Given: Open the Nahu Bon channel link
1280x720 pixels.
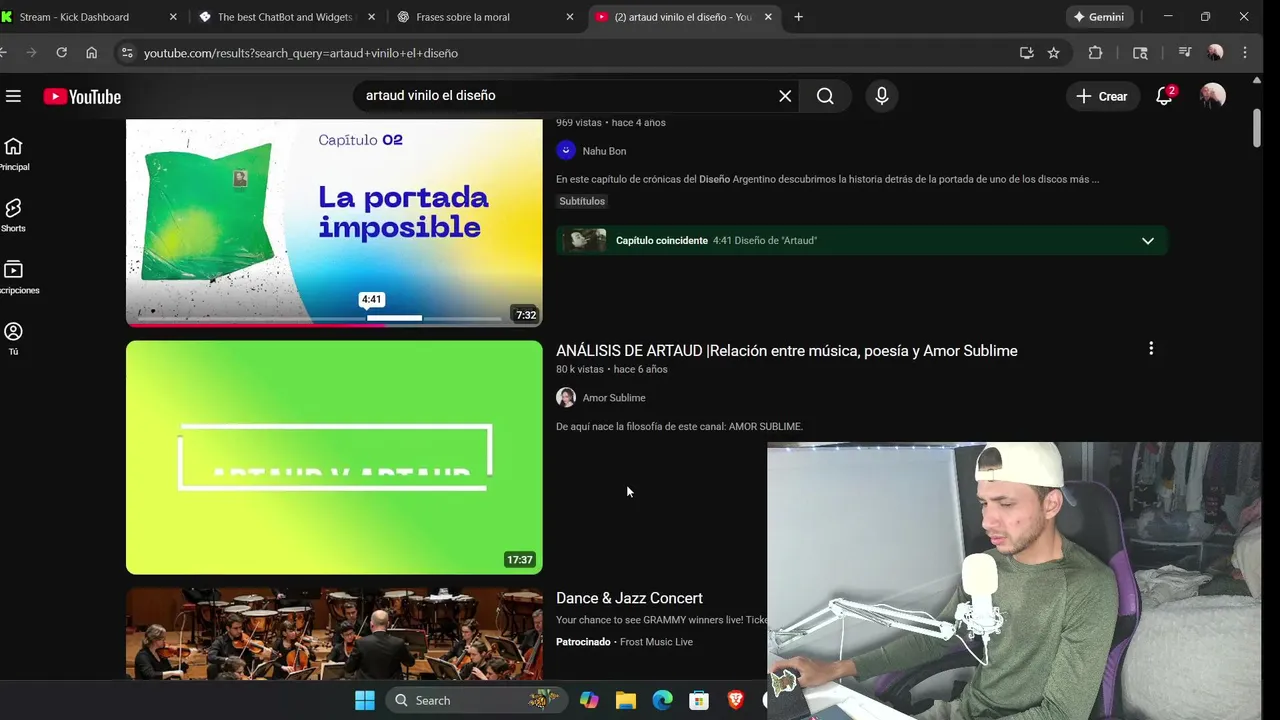Looking at the screenshot, I should pyautogui.click(x=604, y=151).
